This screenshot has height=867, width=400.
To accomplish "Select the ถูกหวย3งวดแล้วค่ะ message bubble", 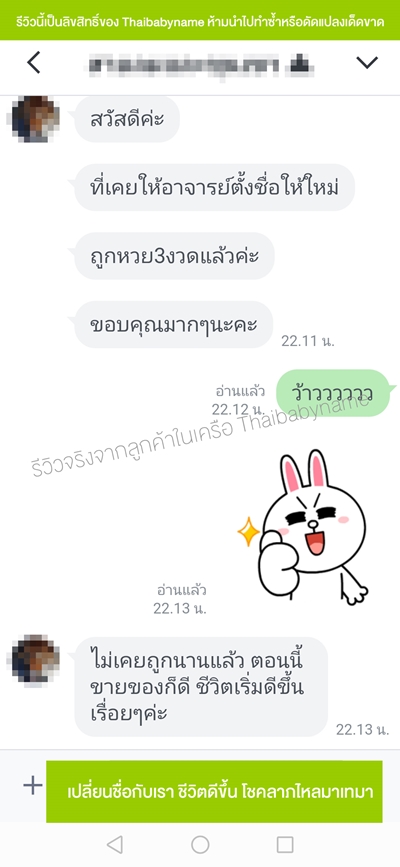I will click(174, 256).
